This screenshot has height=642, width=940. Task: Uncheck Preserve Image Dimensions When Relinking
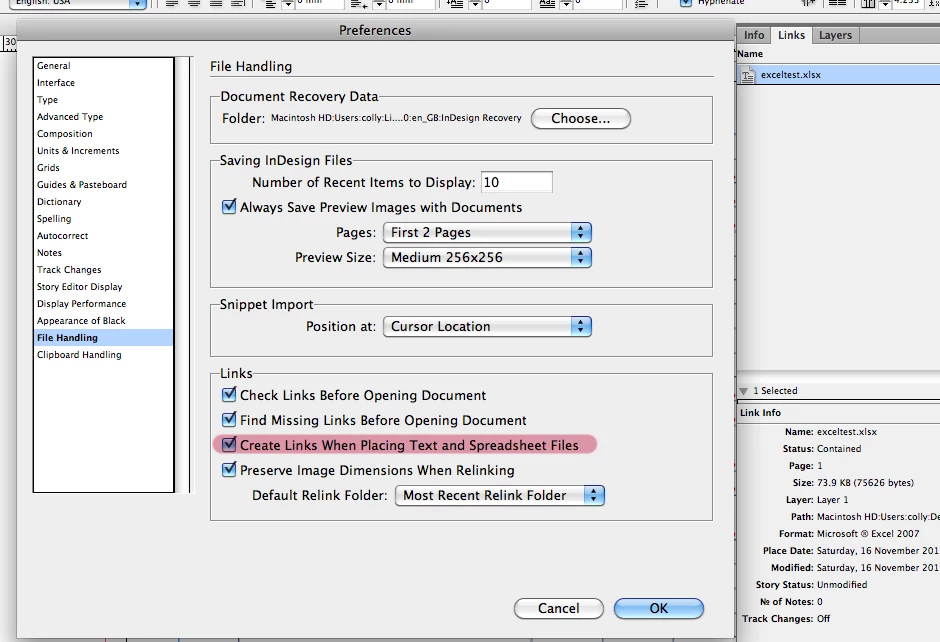click(x=229, y=469)
